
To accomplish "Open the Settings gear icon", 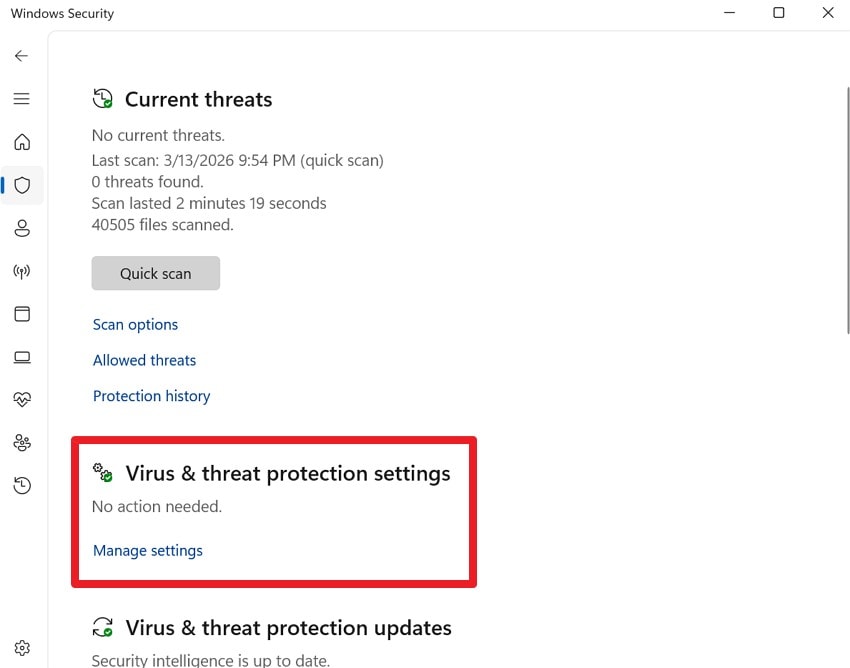I will (x=22, y=648).
